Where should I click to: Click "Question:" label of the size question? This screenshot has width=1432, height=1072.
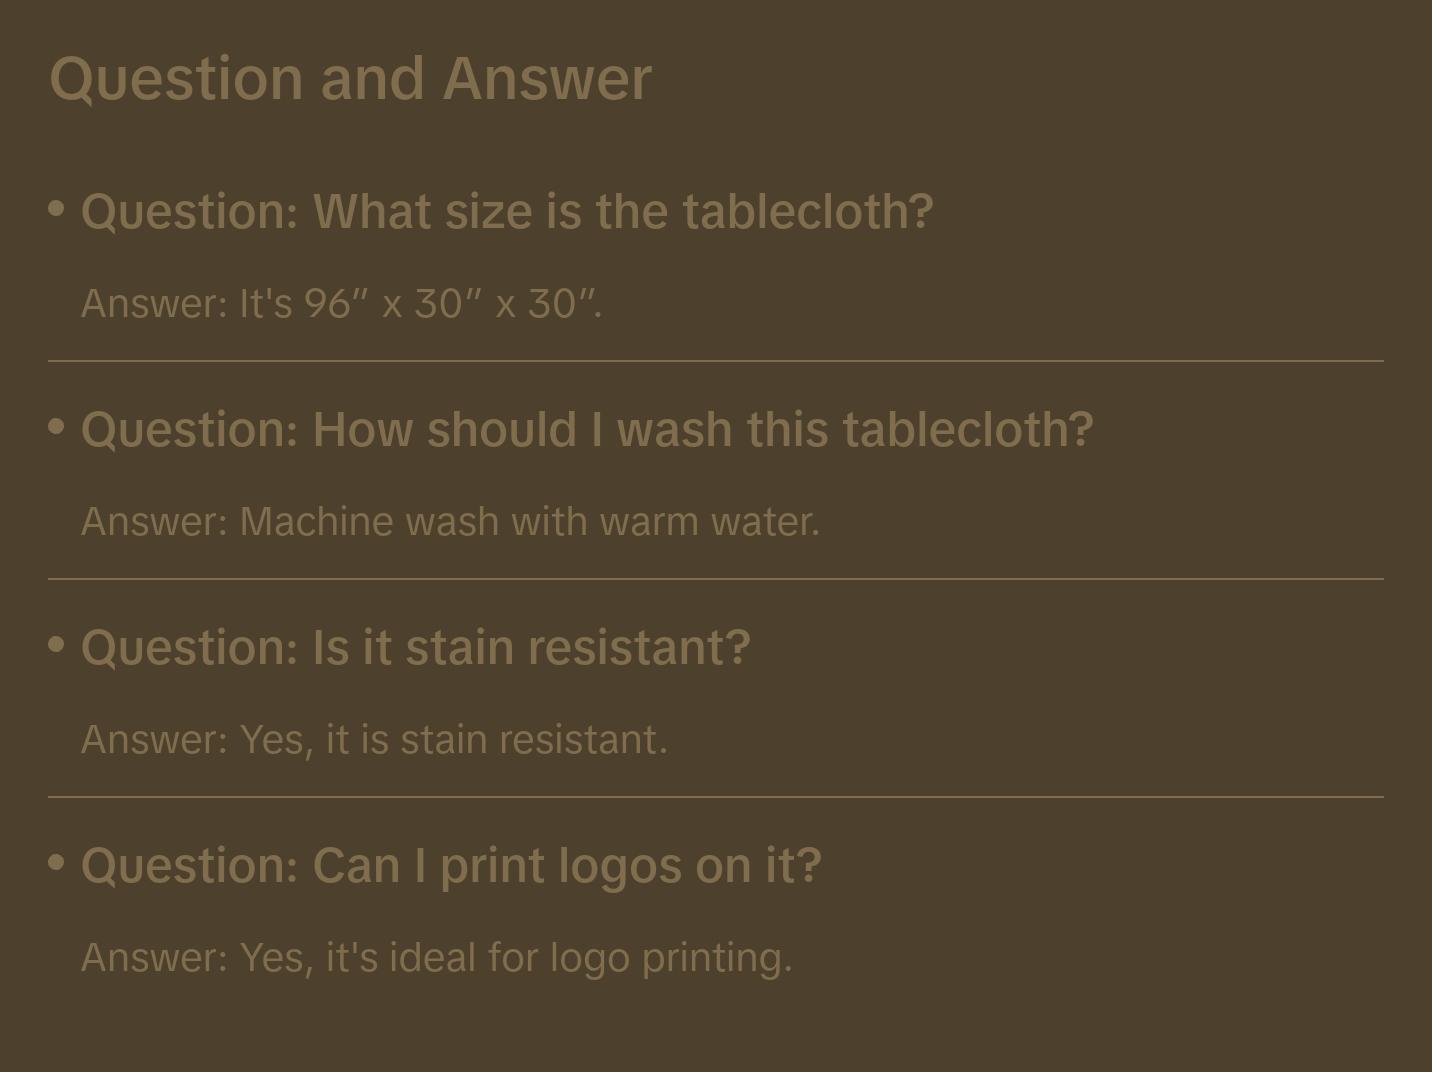tap(190, 212)
